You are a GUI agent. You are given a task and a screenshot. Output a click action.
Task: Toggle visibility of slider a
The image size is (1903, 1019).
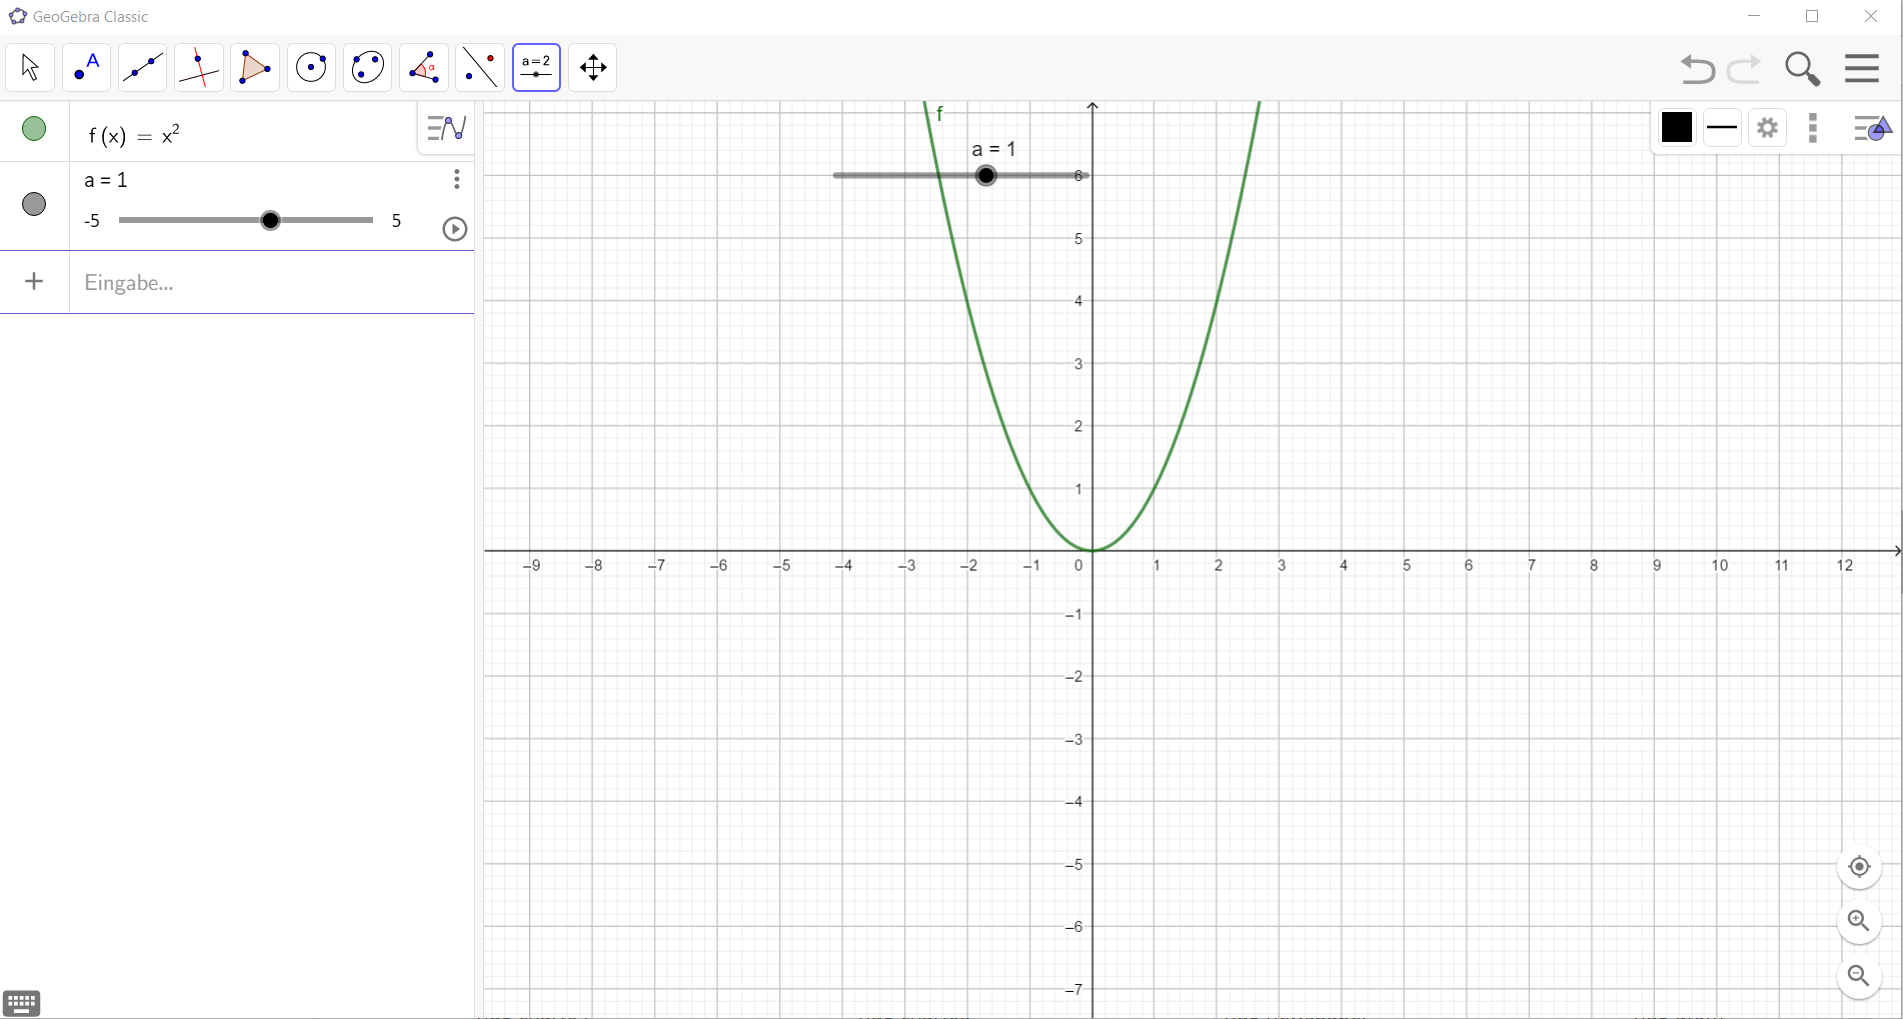point(34,204)
